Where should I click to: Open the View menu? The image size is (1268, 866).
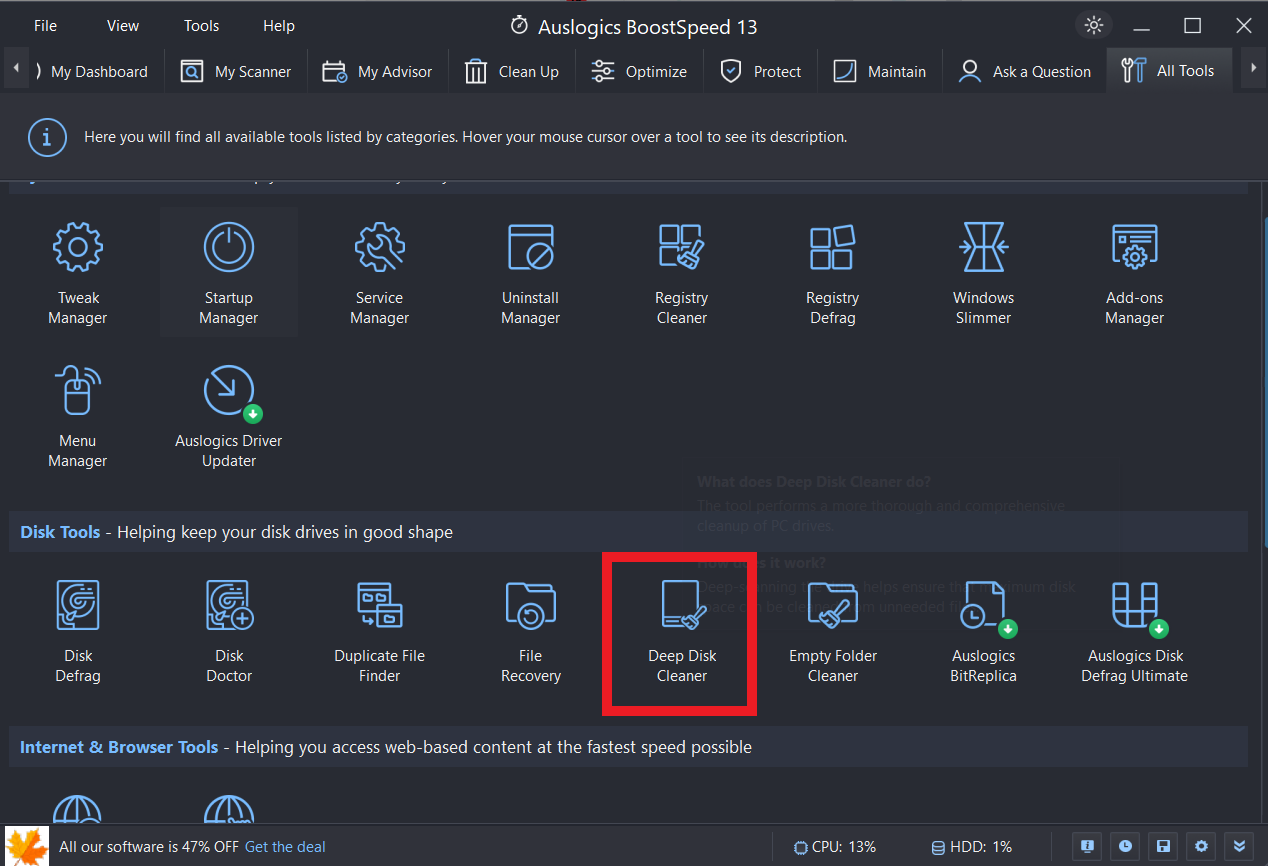click(123, 26)
